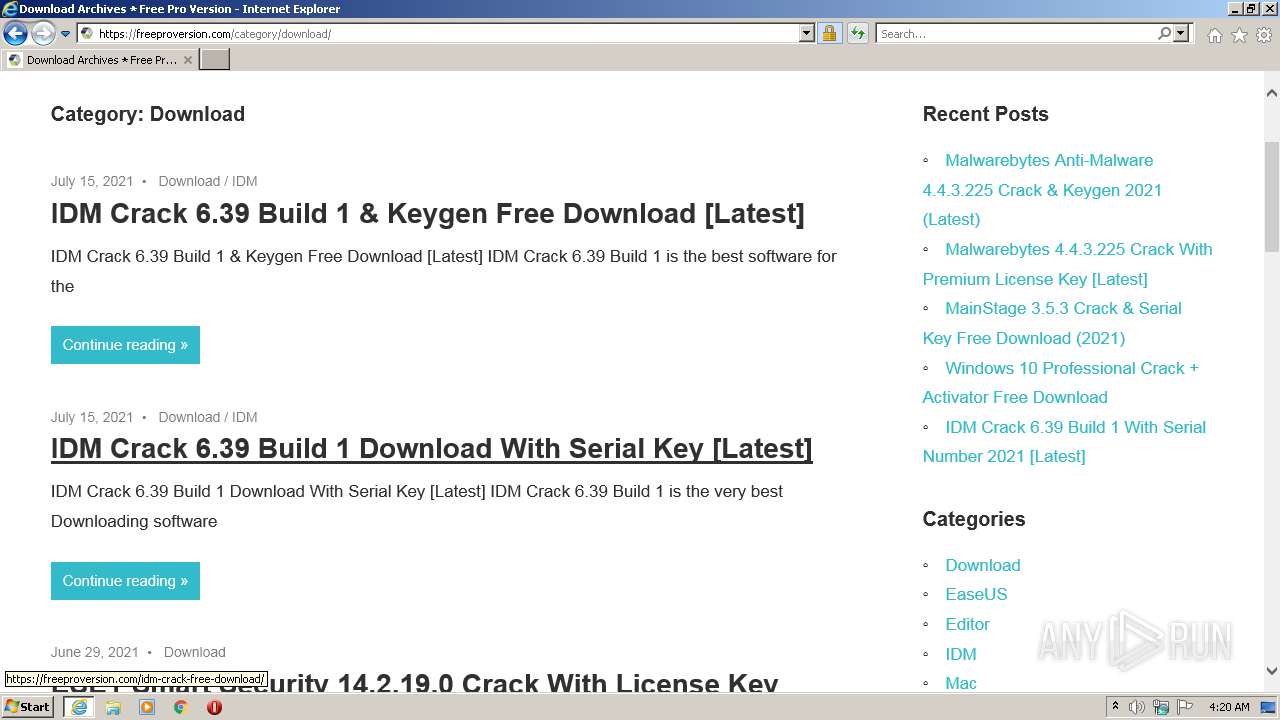This screenshot has width=1280, height=720.
Task: Click the IDM category under the first post
Action: tap(245, 181)
